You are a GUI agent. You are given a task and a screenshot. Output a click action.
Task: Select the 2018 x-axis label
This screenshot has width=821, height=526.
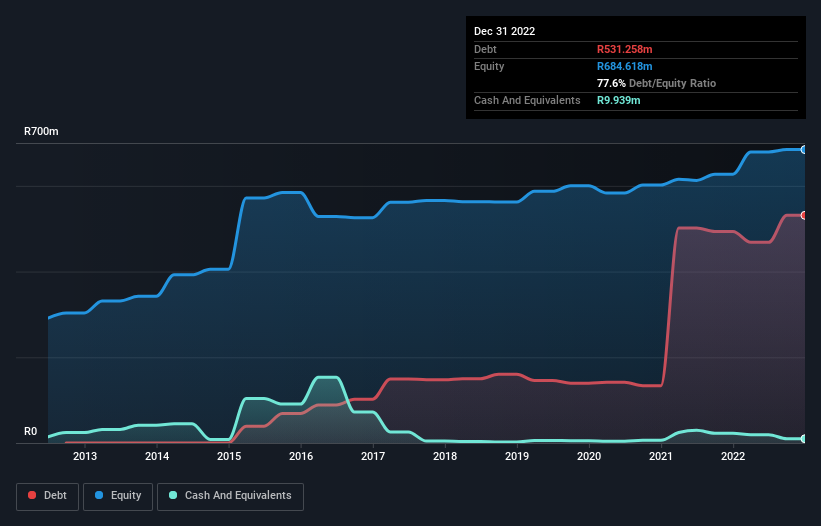pyautogui.click(x=445, y=456)
